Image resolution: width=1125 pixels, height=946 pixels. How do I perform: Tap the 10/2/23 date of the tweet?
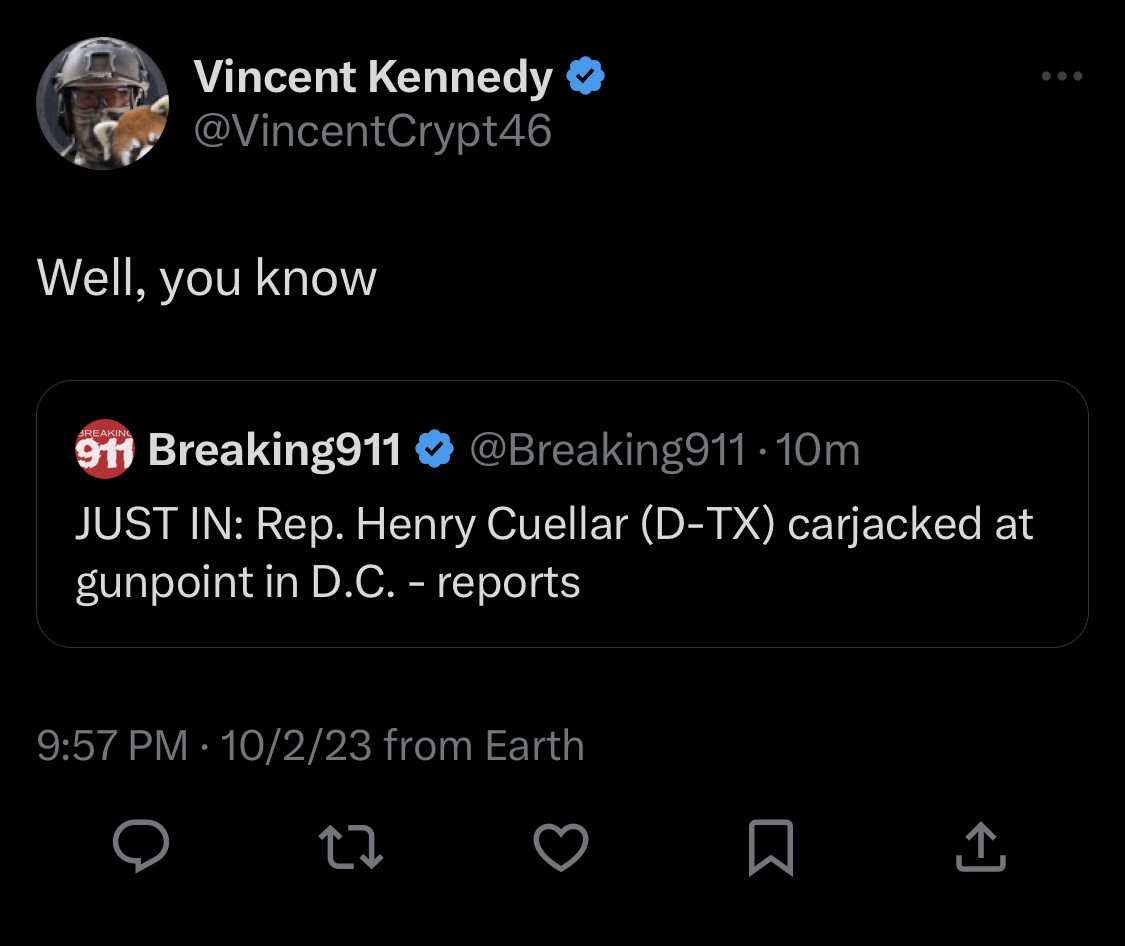[294, 746]
